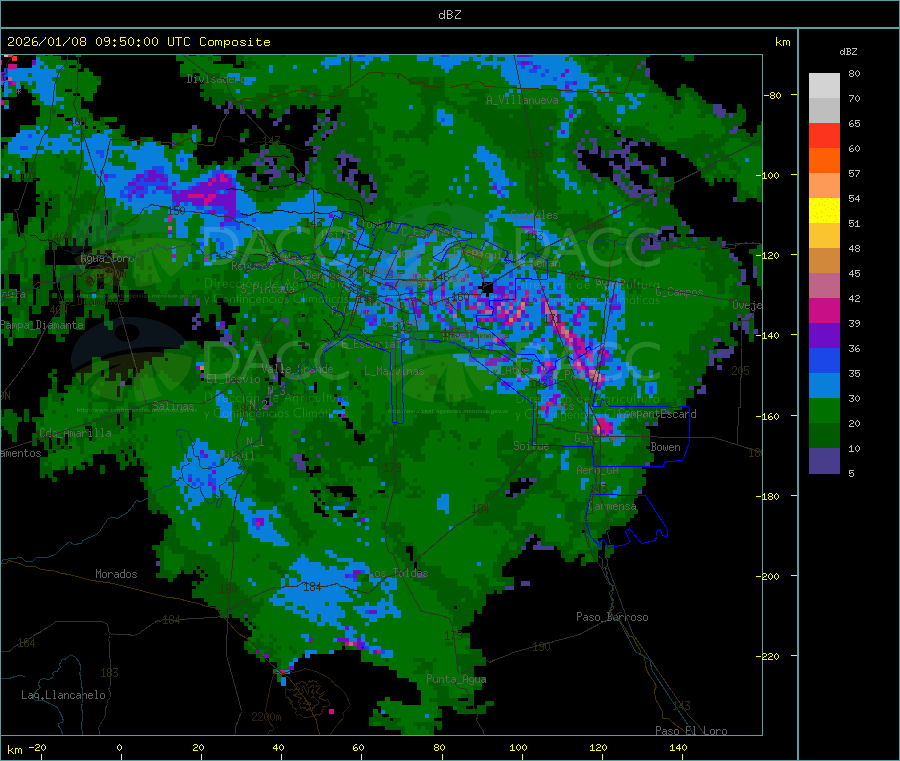Choose the light blue 30-35 dBZ legend band
900x761 pixels.
[x=824, y=386]
